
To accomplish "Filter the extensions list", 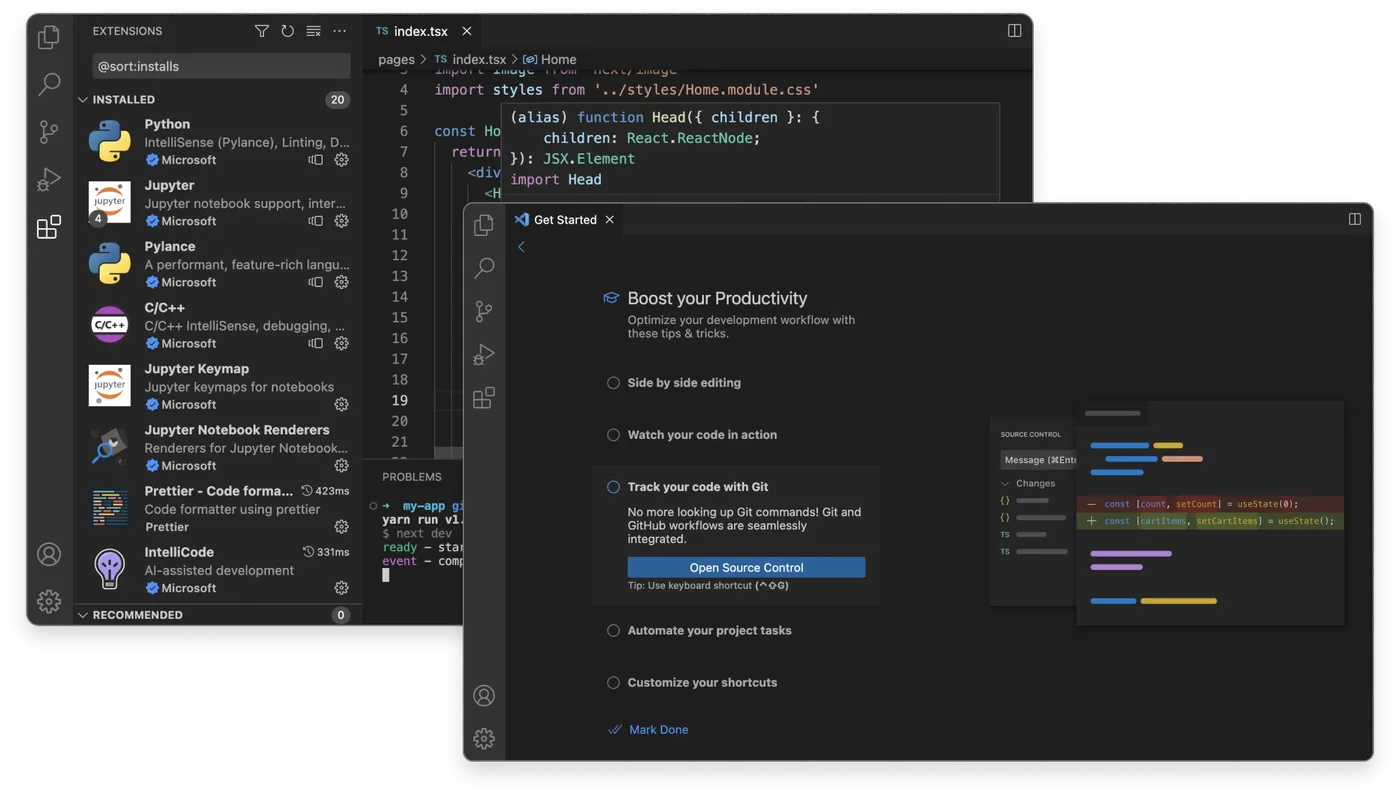I will pos(260,31).
